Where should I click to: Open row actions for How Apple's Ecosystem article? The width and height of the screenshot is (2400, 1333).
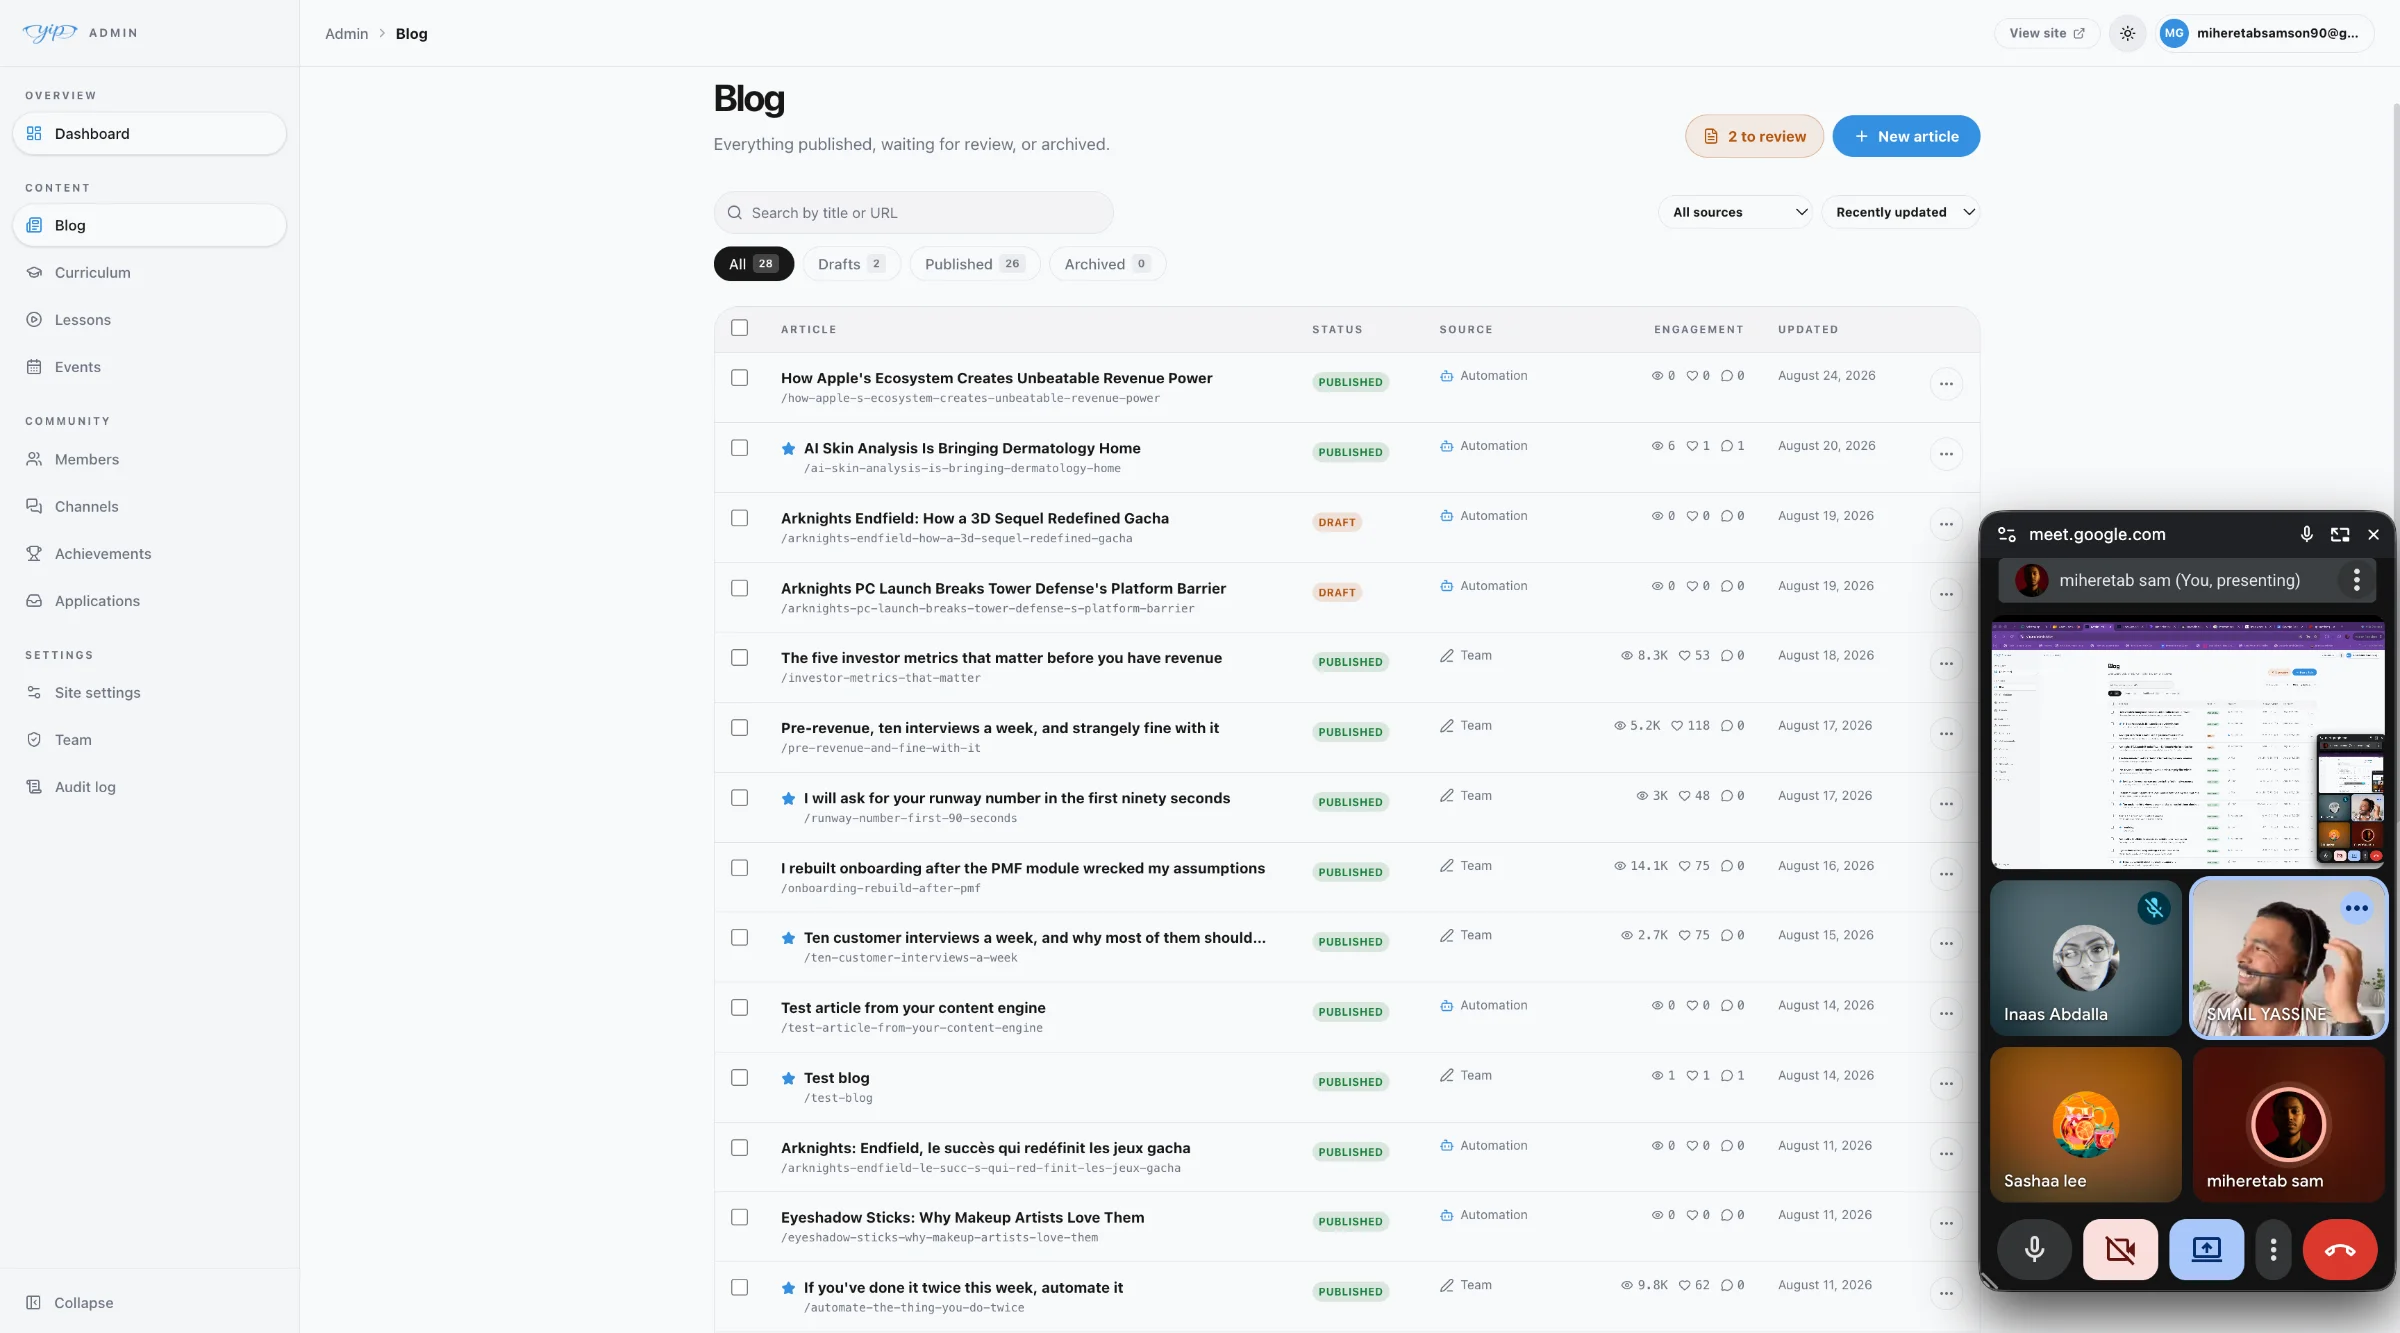click(1945, 384)
